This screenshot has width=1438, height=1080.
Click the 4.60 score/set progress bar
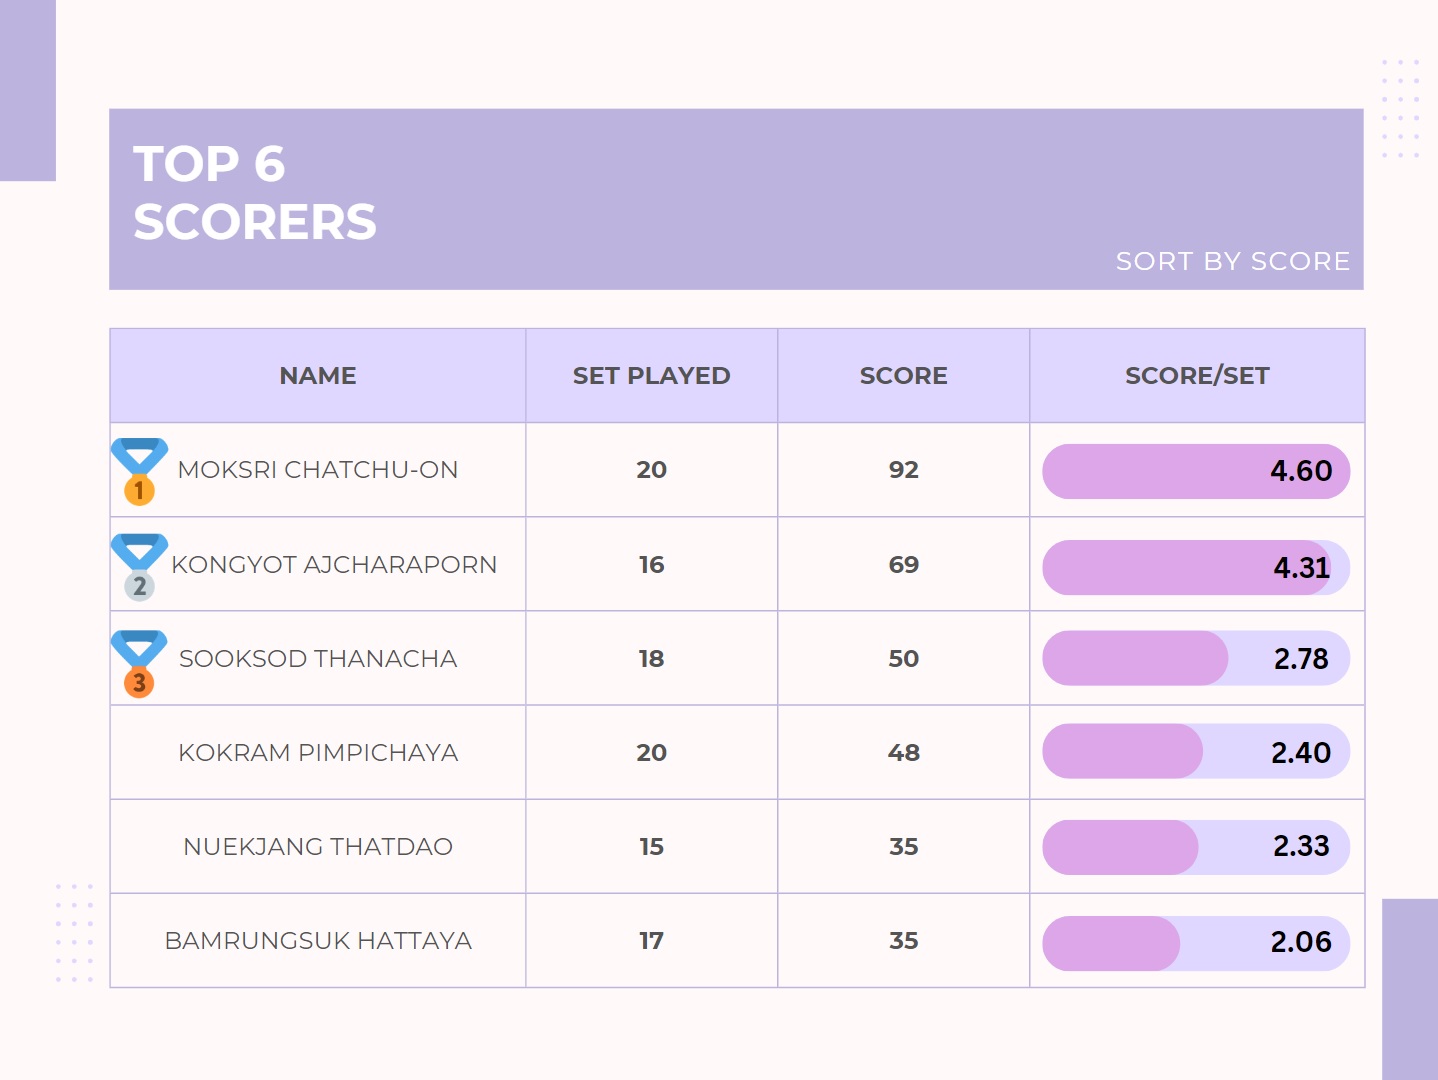(x=1196, y=471)
